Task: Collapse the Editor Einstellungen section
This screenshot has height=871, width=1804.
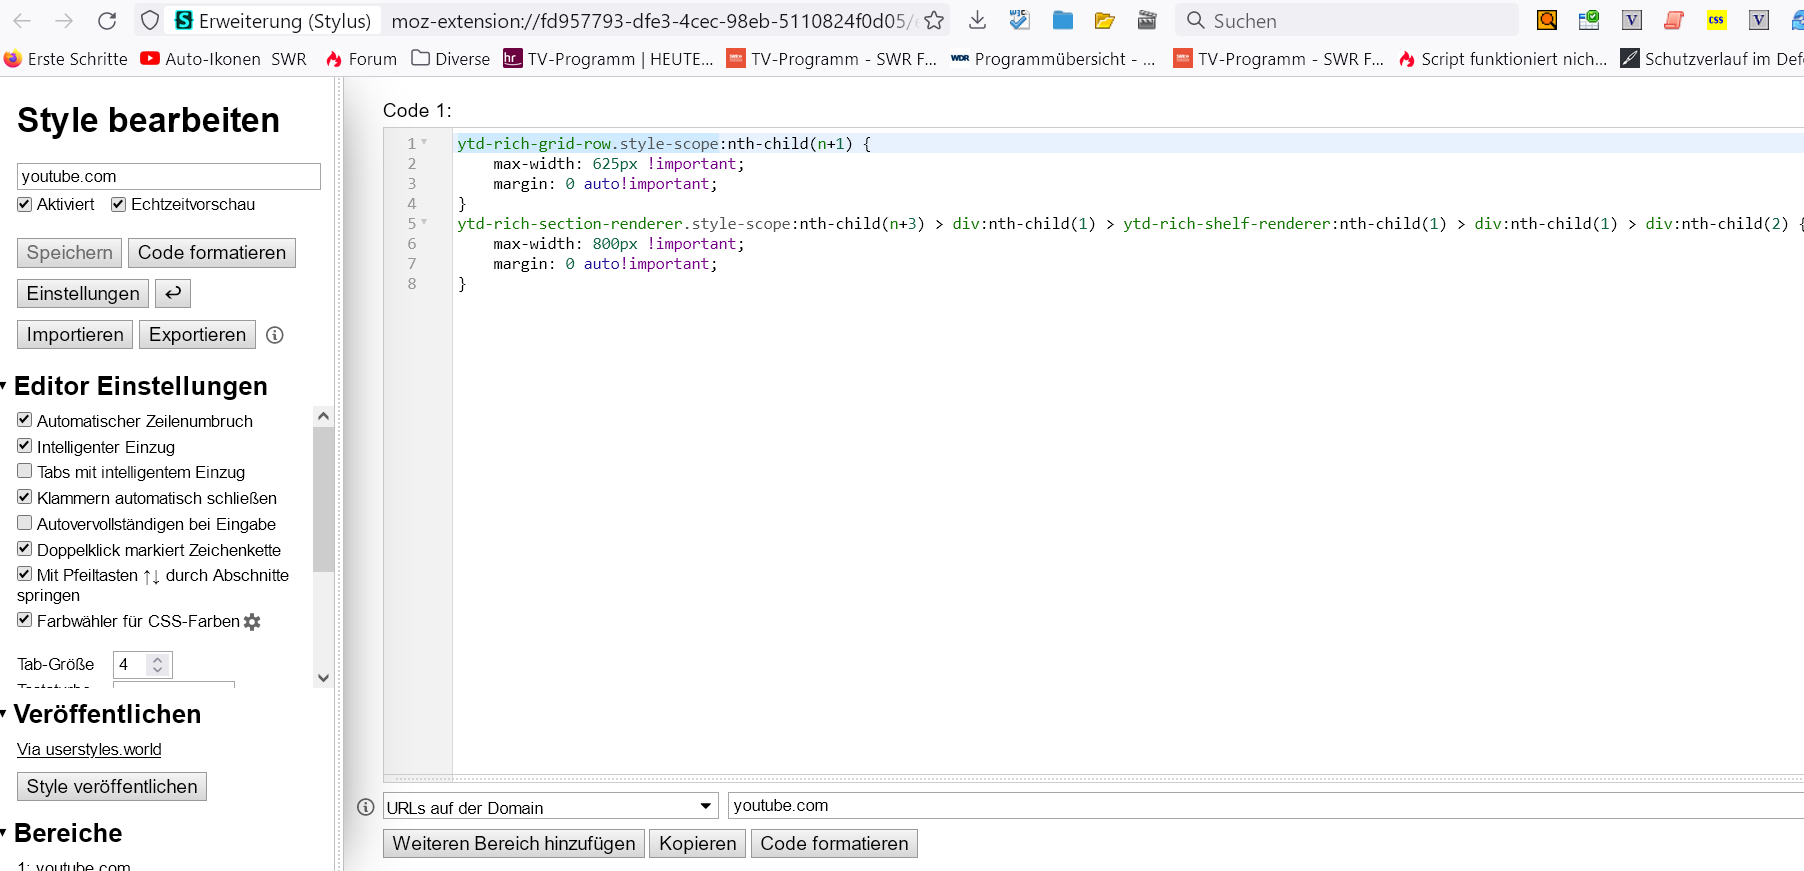Action: [x=4, y=386]
